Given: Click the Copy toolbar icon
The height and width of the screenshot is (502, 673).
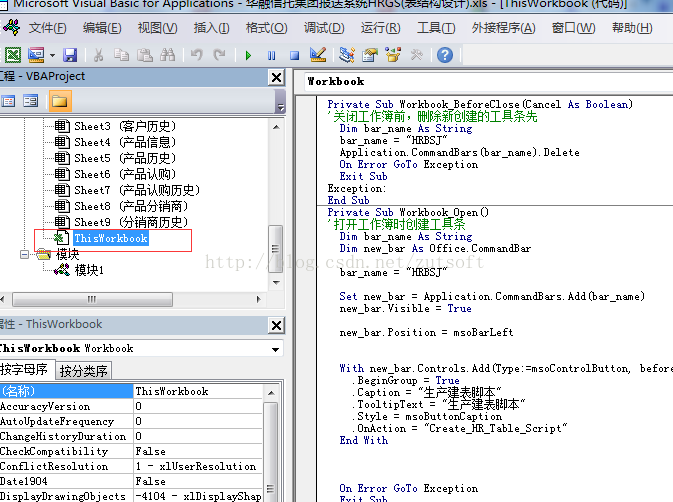Looking at the screenshot, I should coord(121,55).
